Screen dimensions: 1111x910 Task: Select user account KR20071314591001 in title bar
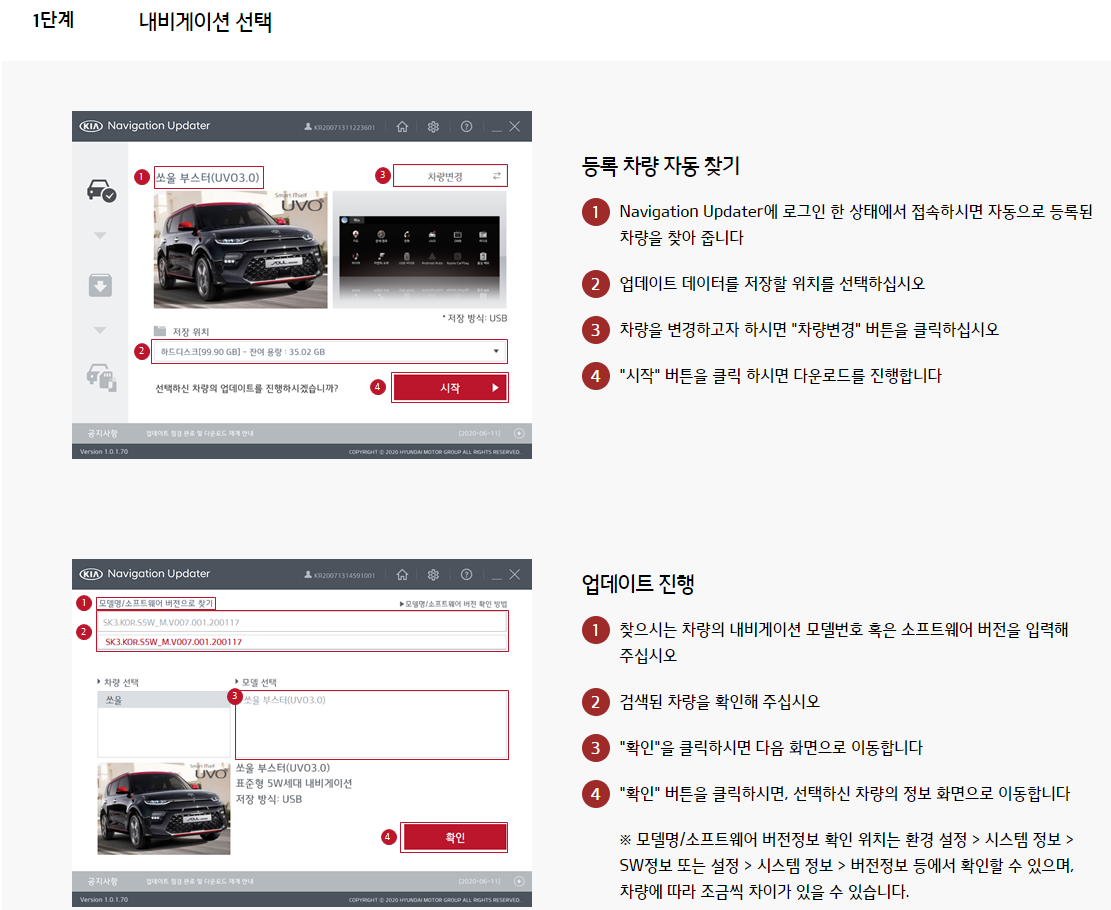click(339, 575)
